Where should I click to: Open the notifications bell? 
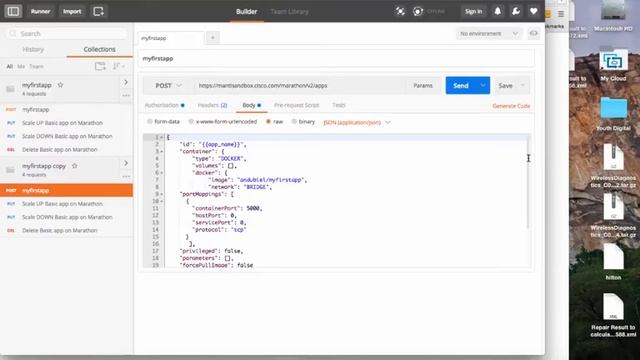click(x=498, y=11)
